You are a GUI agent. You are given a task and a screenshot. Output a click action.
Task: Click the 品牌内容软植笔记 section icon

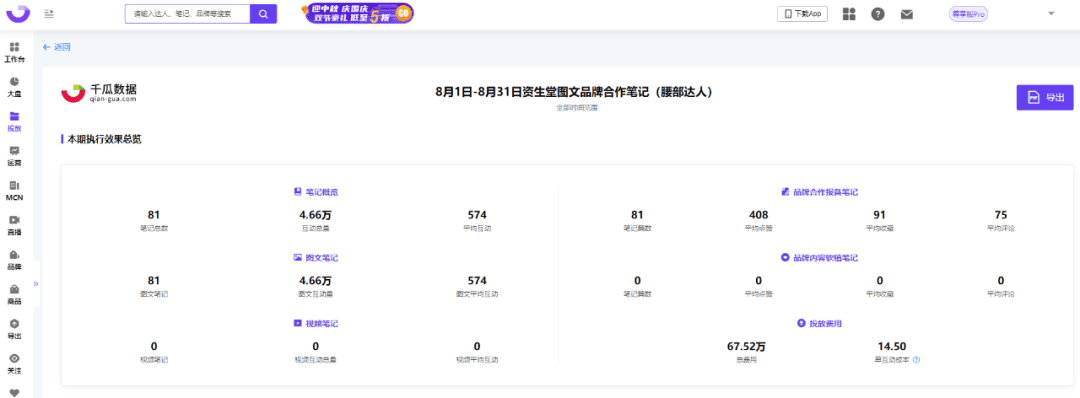tap(785, 257)
